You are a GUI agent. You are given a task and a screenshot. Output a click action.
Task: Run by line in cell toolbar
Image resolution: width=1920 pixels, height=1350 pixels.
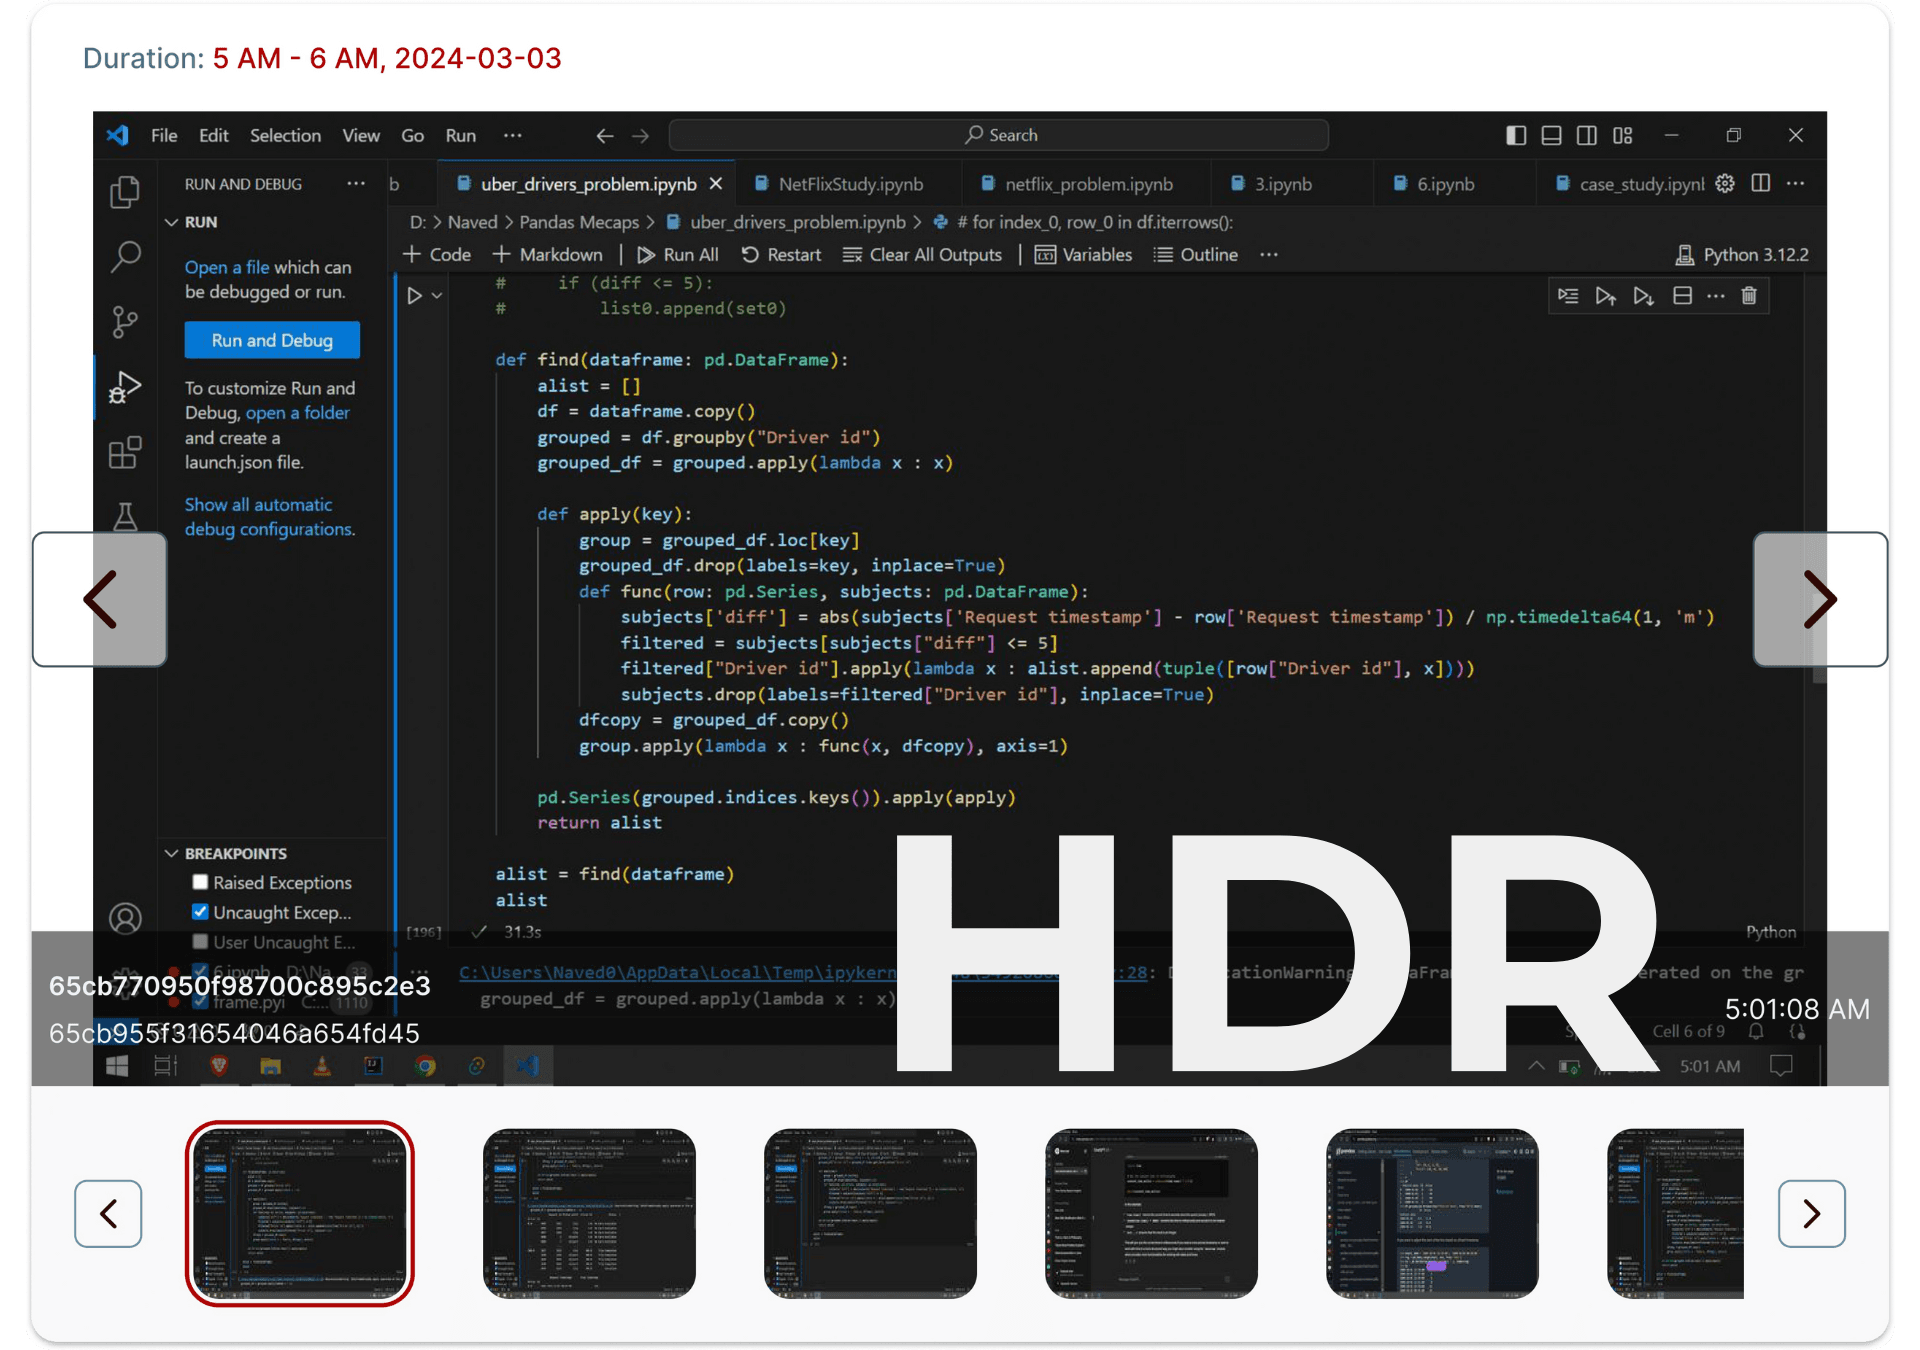[x=1568, y=296]
